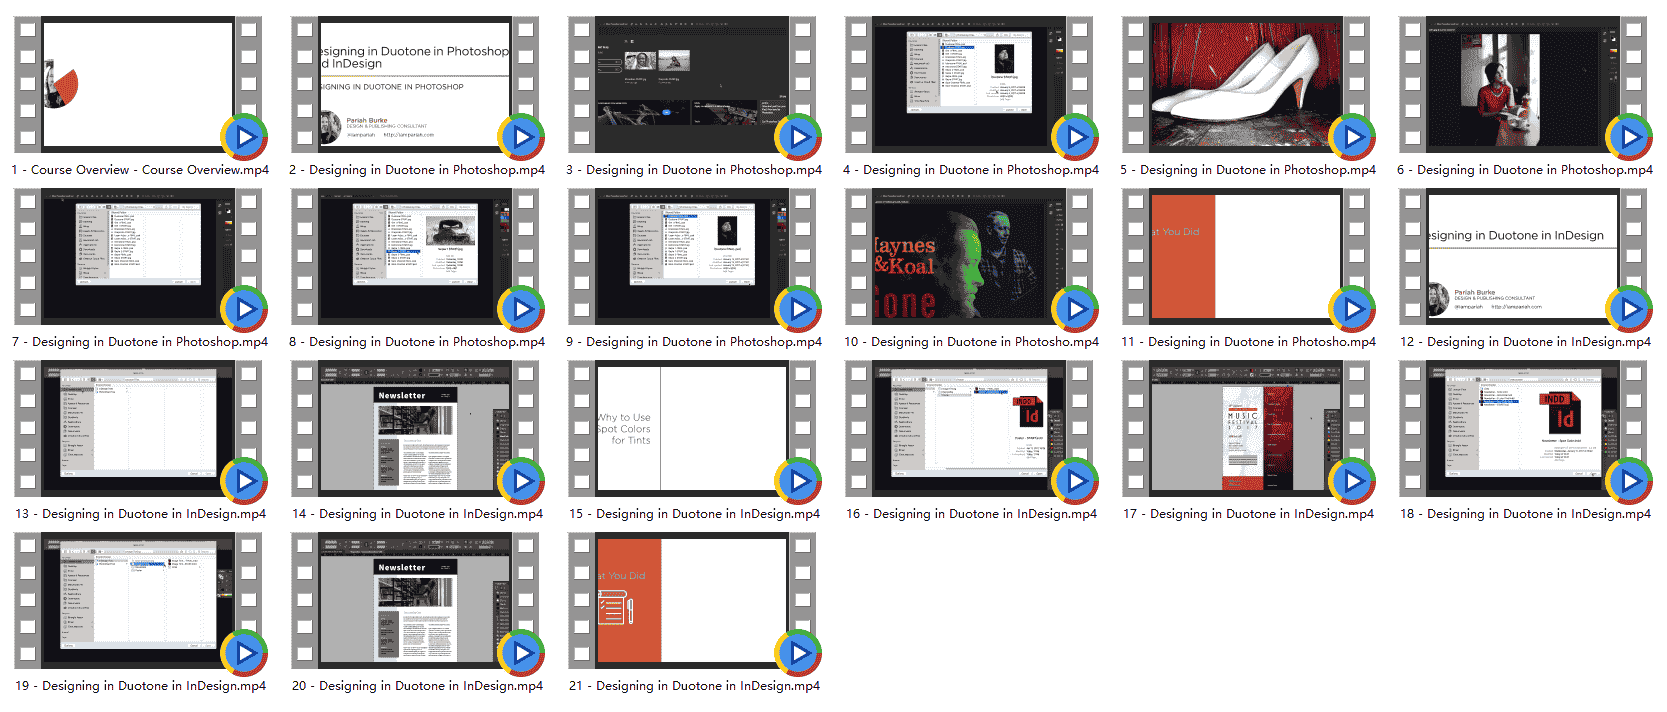
Task: Click filename '15 - Designing in Duotone in InDesign.mp4'
Action: [x=694, y=514]
